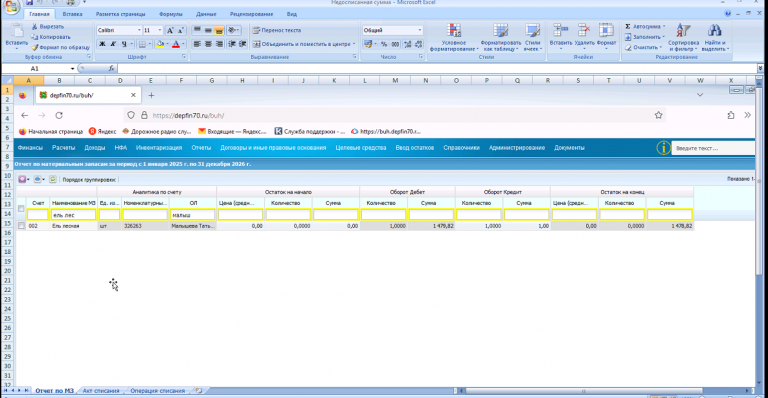Switch to the Формулы ribbon tab
The width and height of the screenshot is (768, 398).
coord(170,14)
